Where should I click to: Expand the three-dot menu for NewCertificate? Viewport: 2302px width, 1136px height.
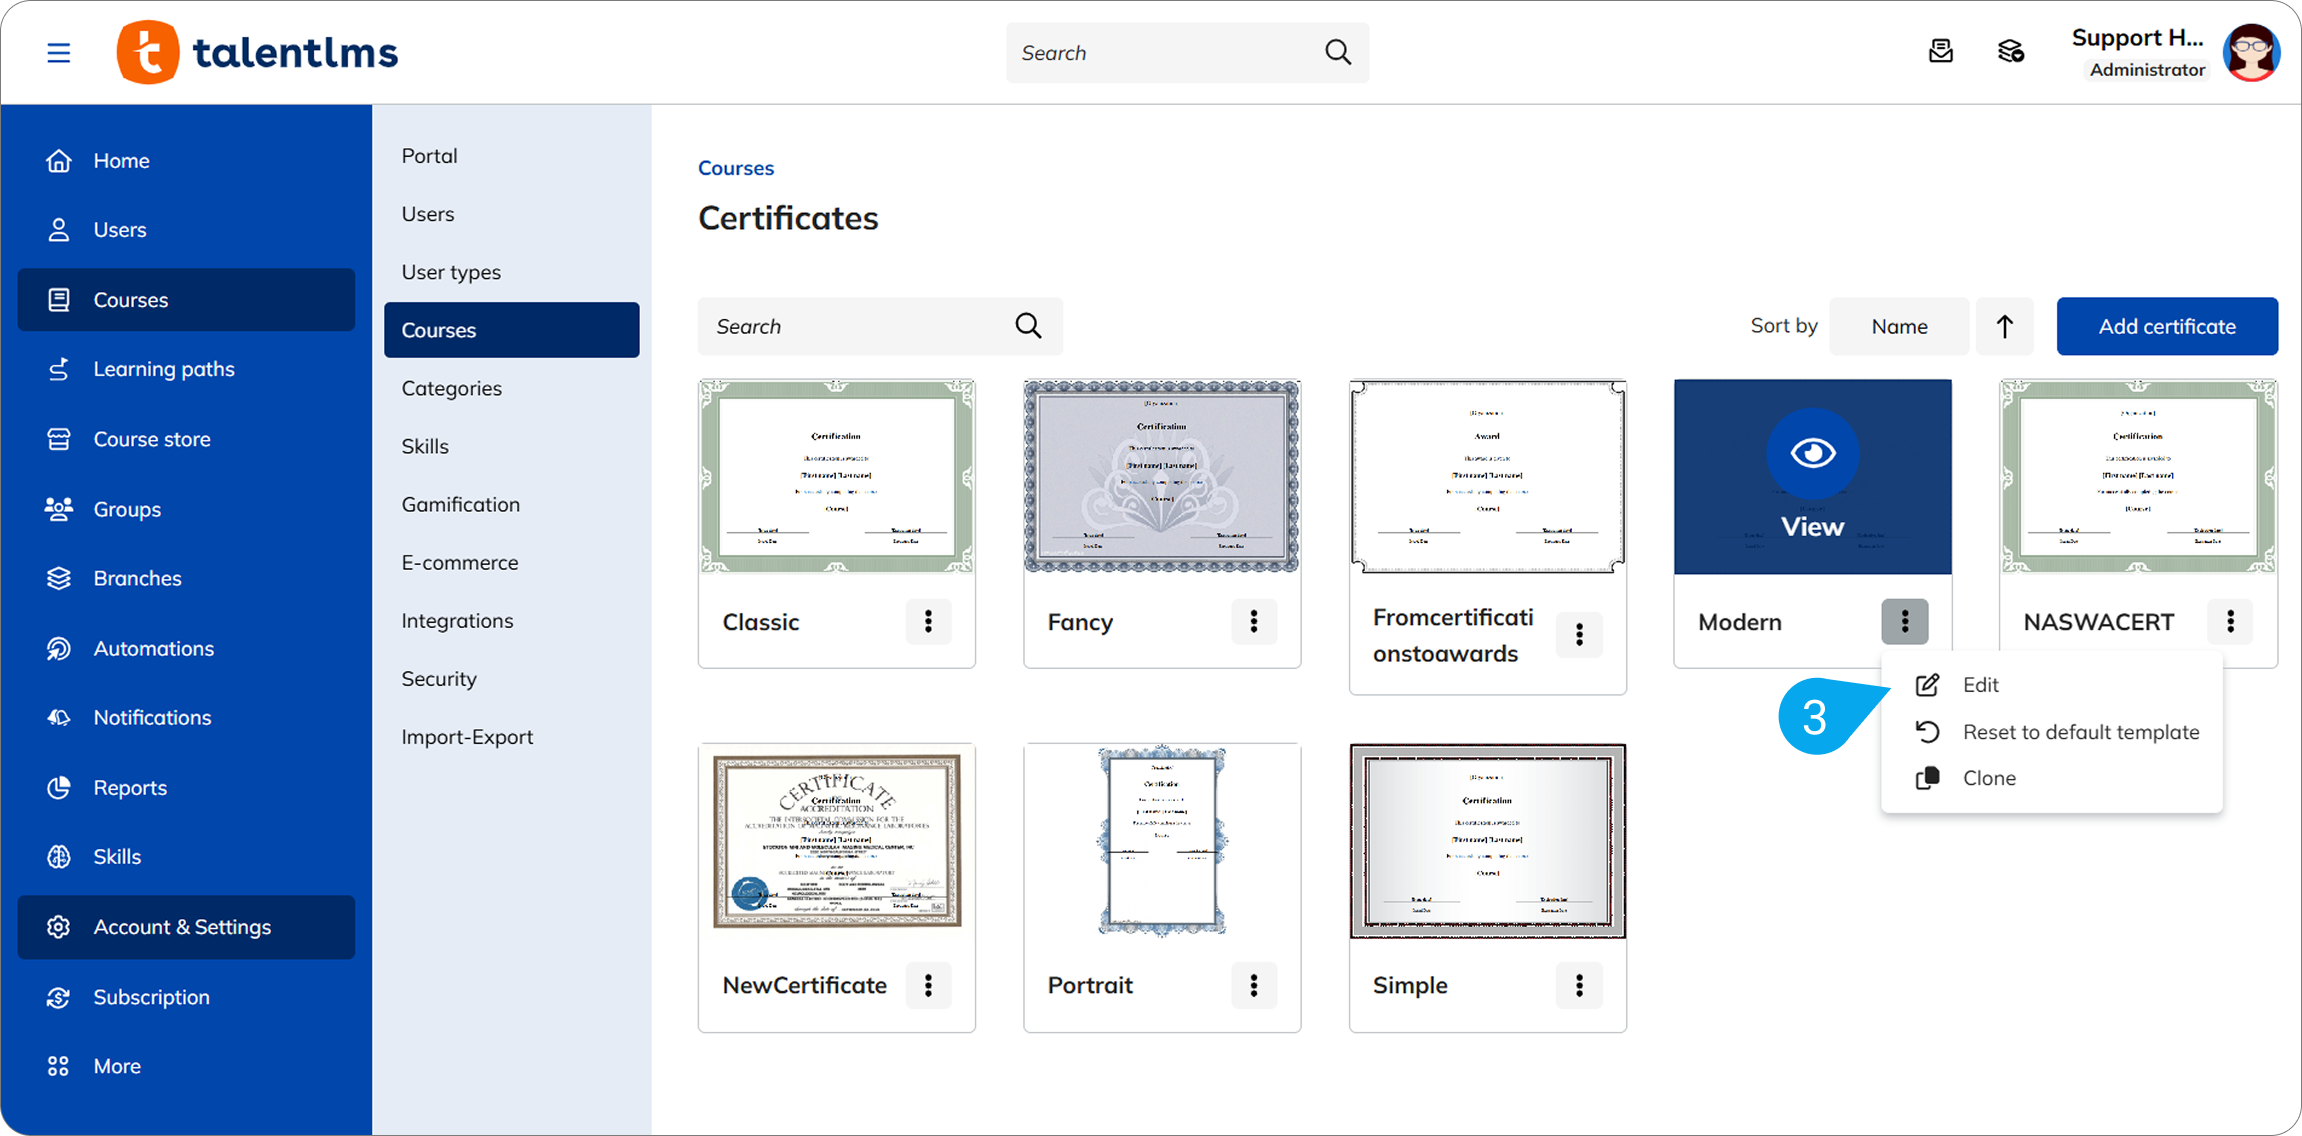pyautogui.click(x=928, y=985)
